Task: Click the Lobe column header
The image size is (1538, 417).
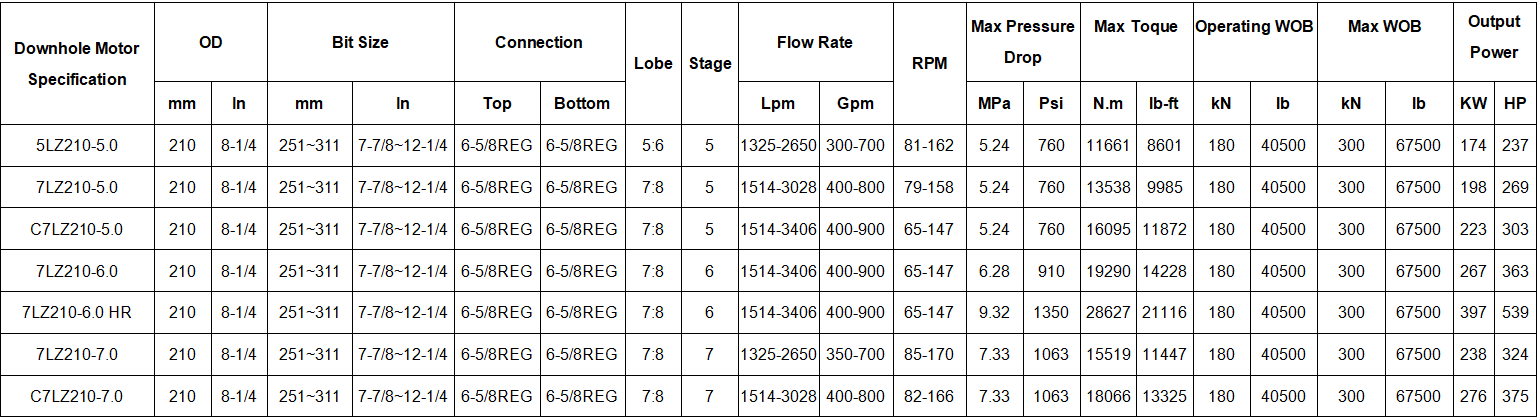Action: tap(653, 63)
